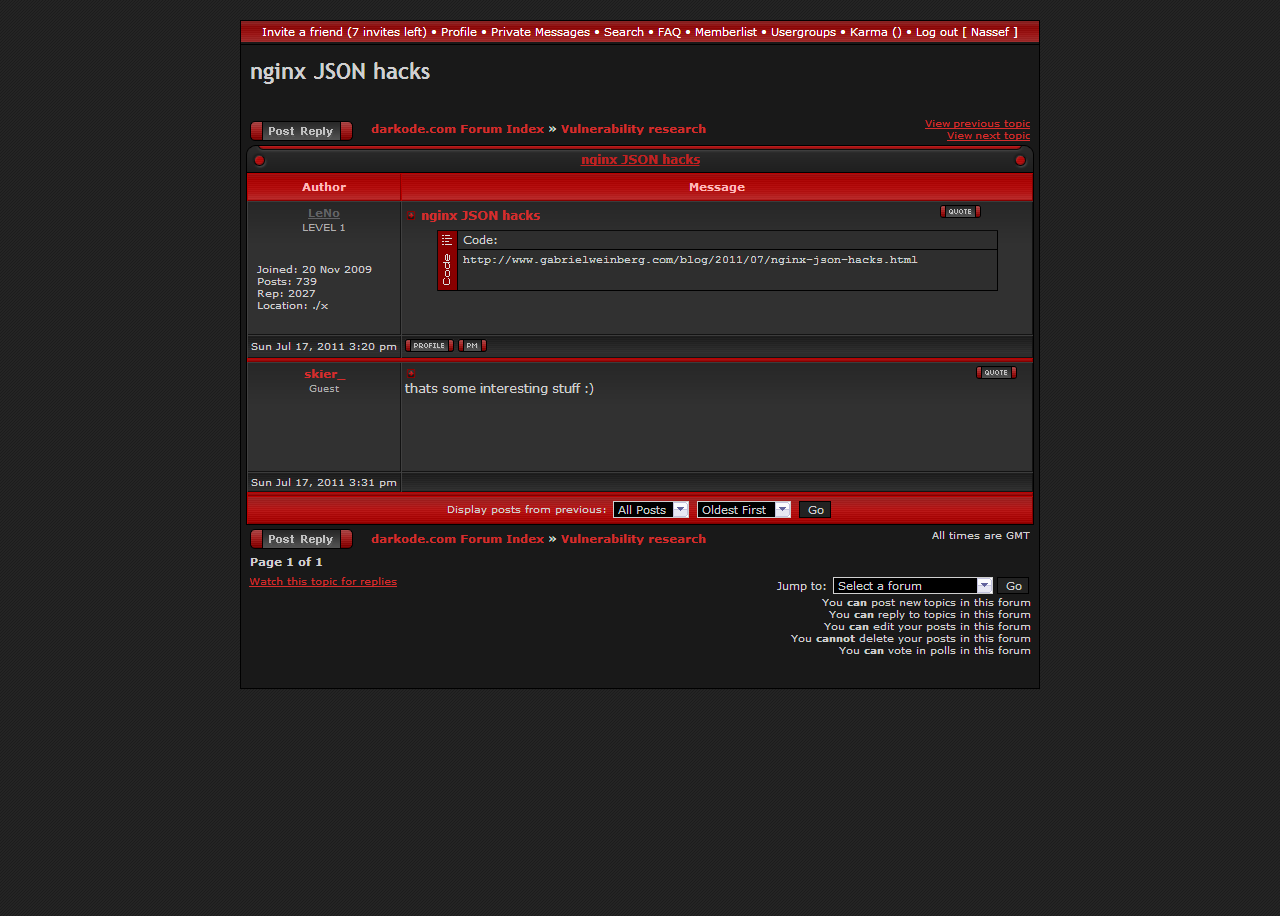The image size is (1280, 916).
Task: Open the All Posts dropdown
Action: coord(650,510)
